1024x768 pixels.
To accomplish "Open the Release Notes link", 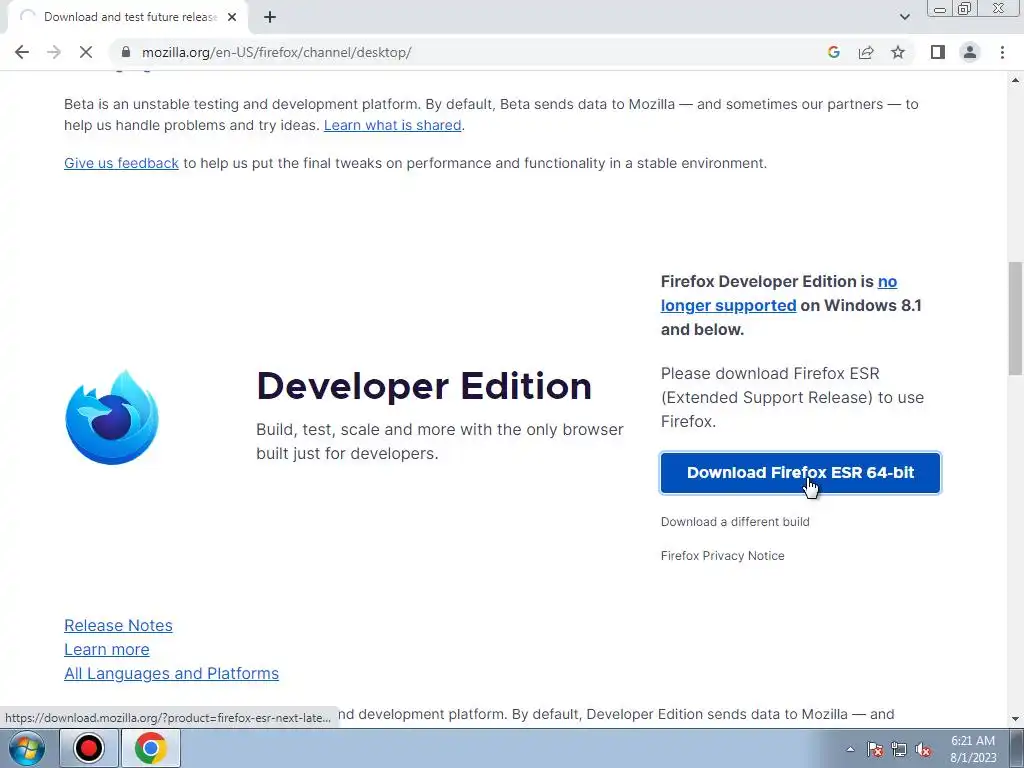I will click(x=118, y=625).
